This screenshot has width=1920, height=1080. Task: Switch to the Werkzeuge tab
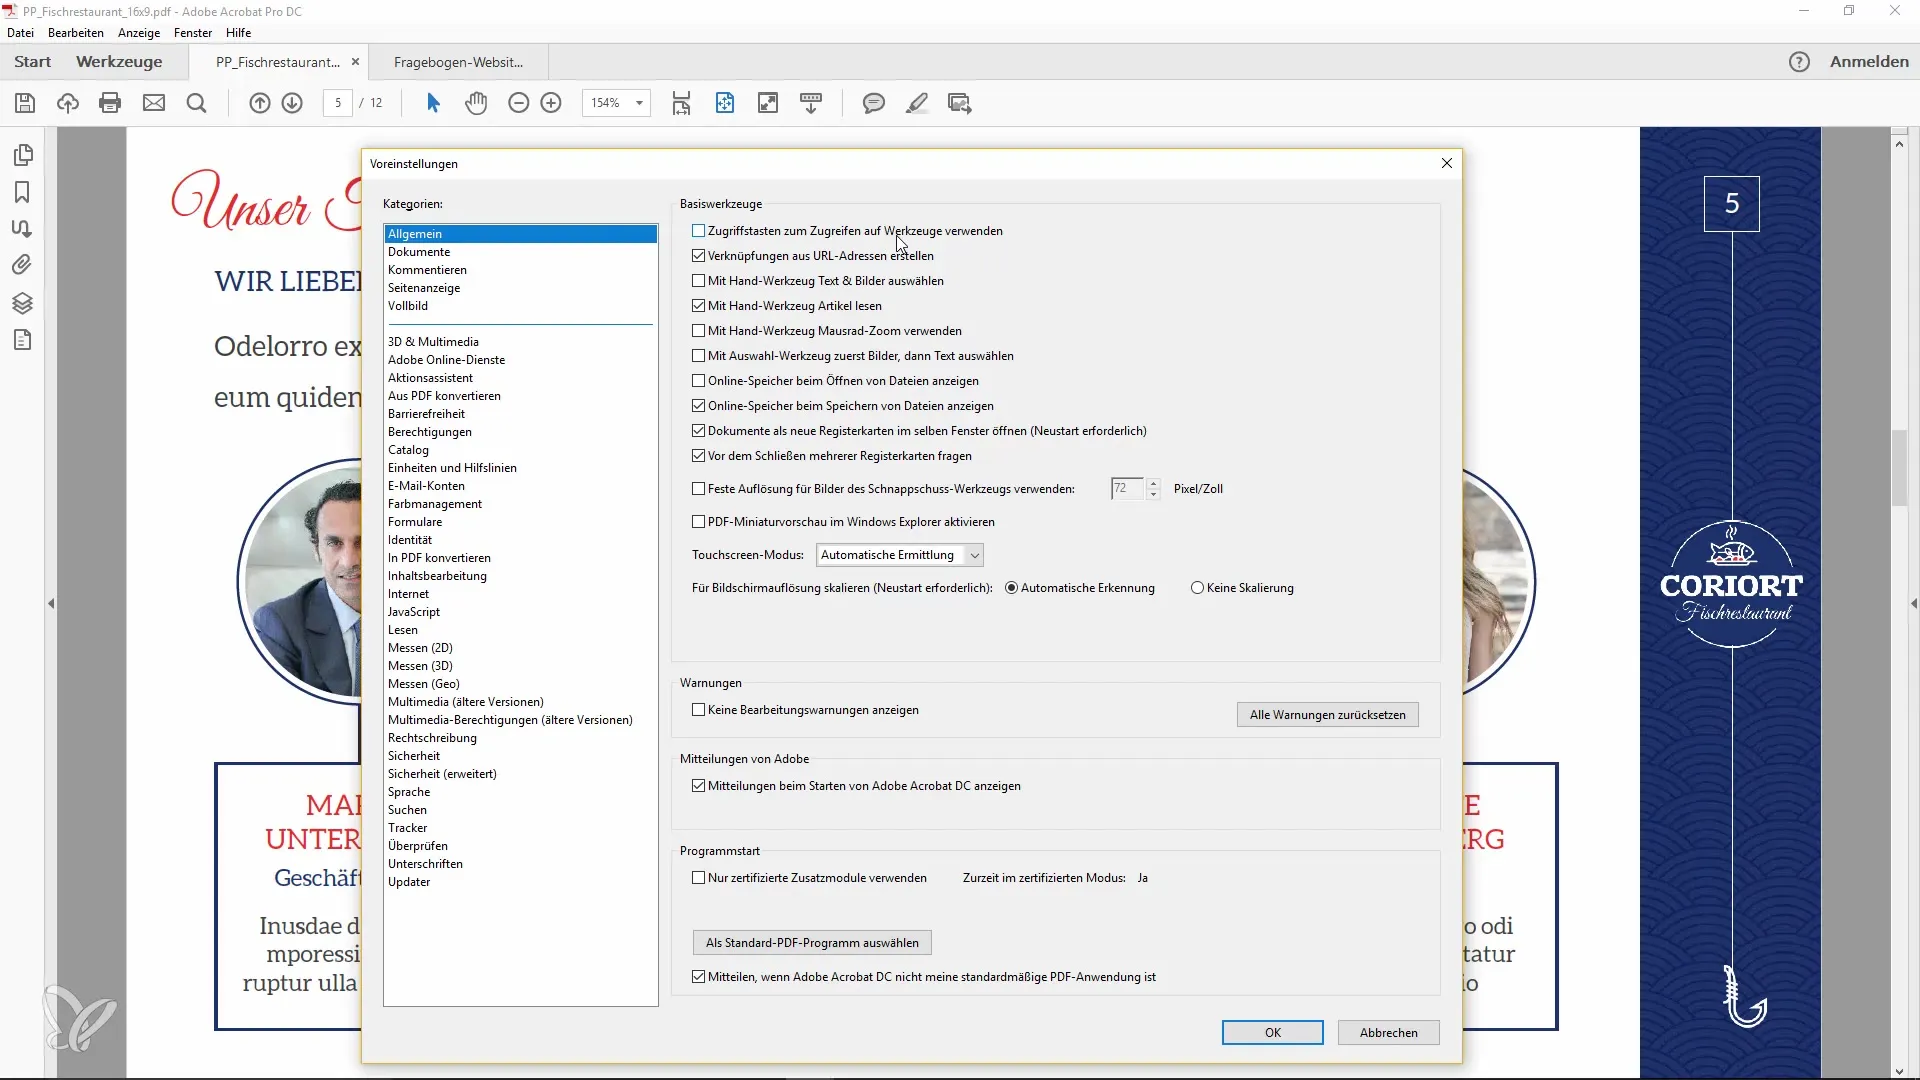click(x=119, y=62)
